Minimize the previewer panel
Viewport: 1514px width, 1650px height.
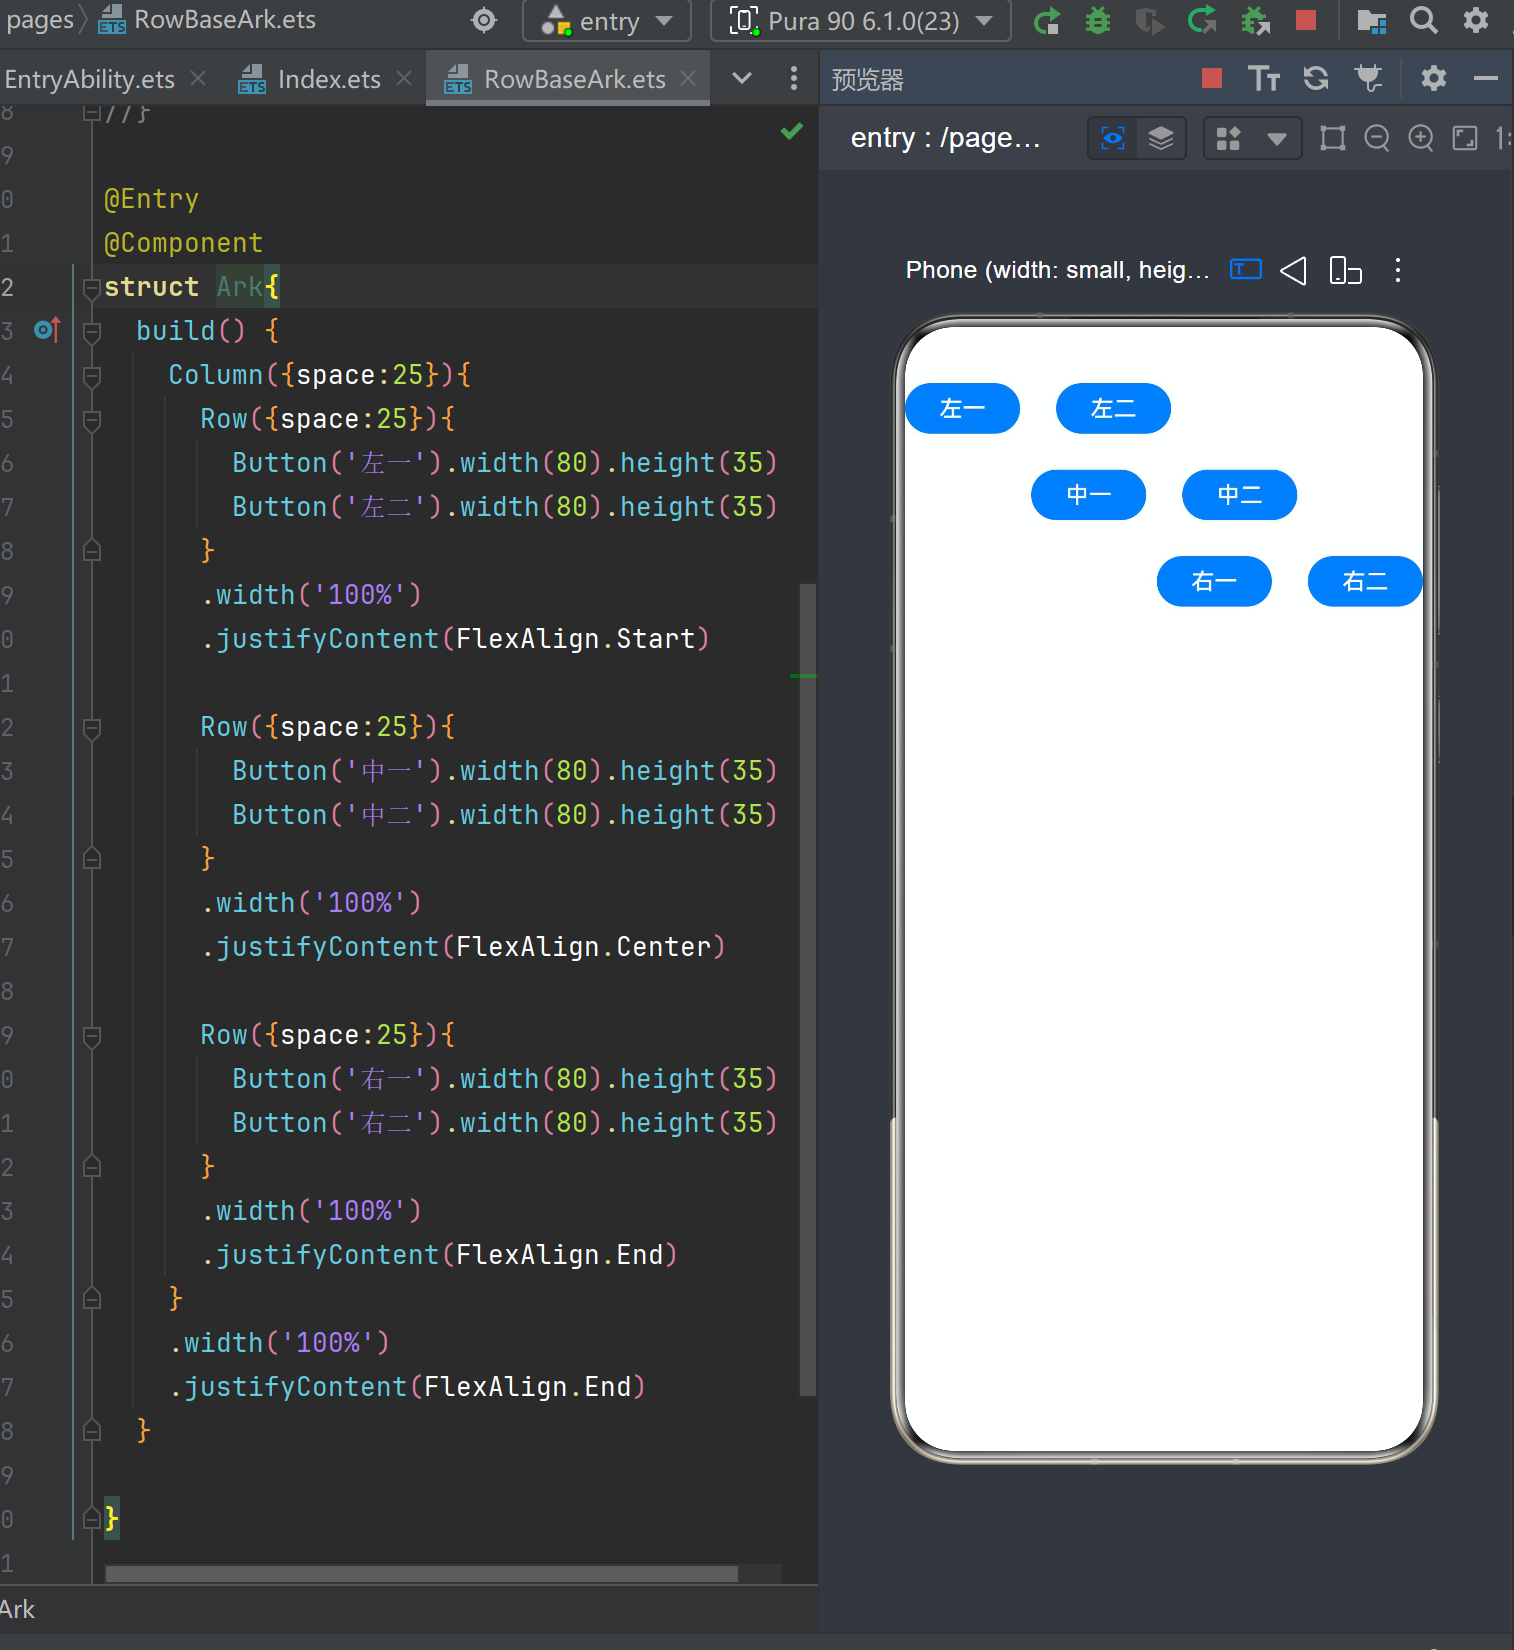pos(1486,78)
